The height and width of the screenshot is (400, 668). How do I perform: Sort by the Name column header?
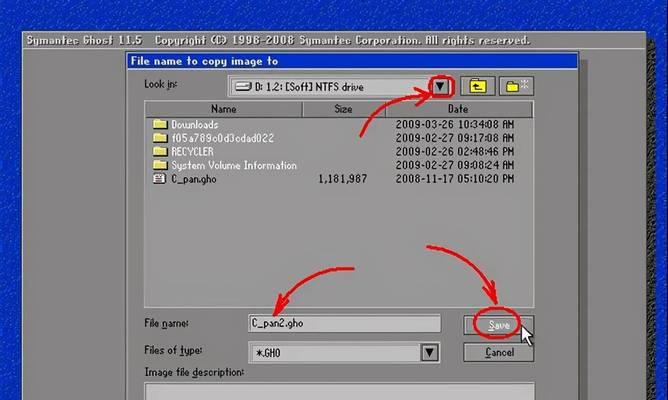(x=224, y=109)
